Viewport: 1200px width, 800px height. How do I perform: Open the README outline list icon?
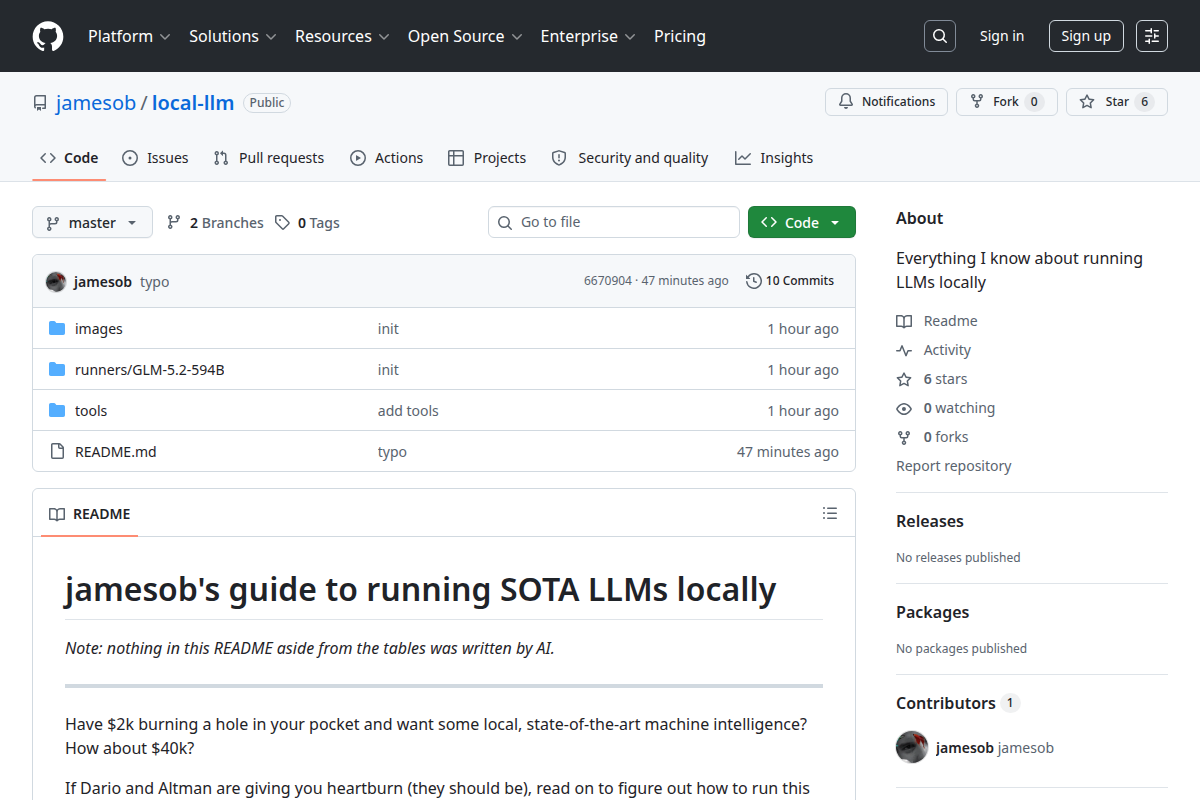click(x=830, y=513)
